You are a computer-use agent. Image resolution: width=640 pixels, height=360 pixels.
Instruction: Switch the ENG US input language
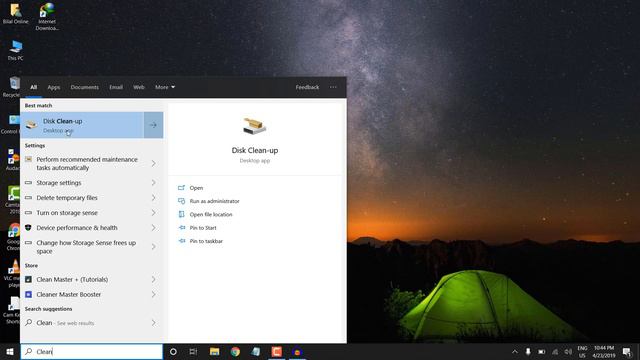(x=582, y=351)
